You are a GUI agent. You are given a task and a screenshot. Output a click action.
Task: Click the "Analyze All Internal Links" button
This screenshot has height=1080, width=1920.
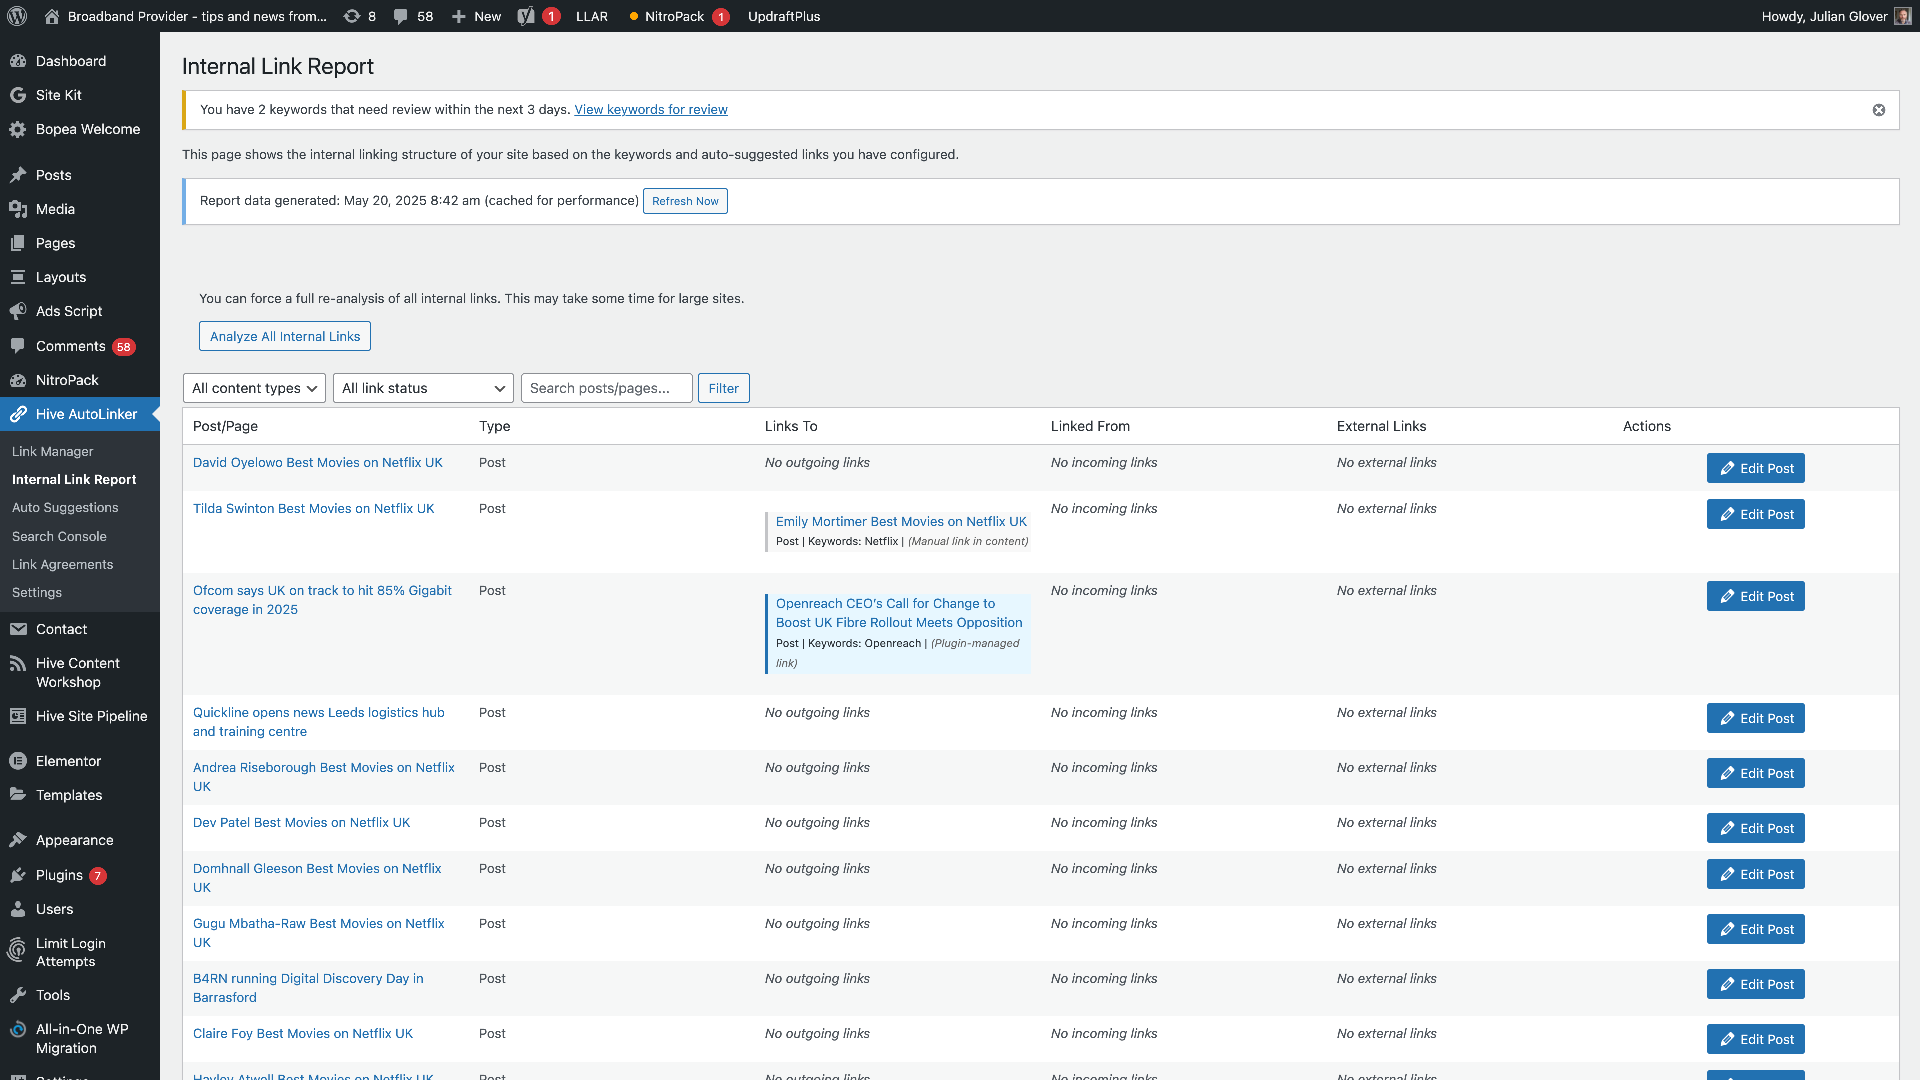(x=284, y=336)
